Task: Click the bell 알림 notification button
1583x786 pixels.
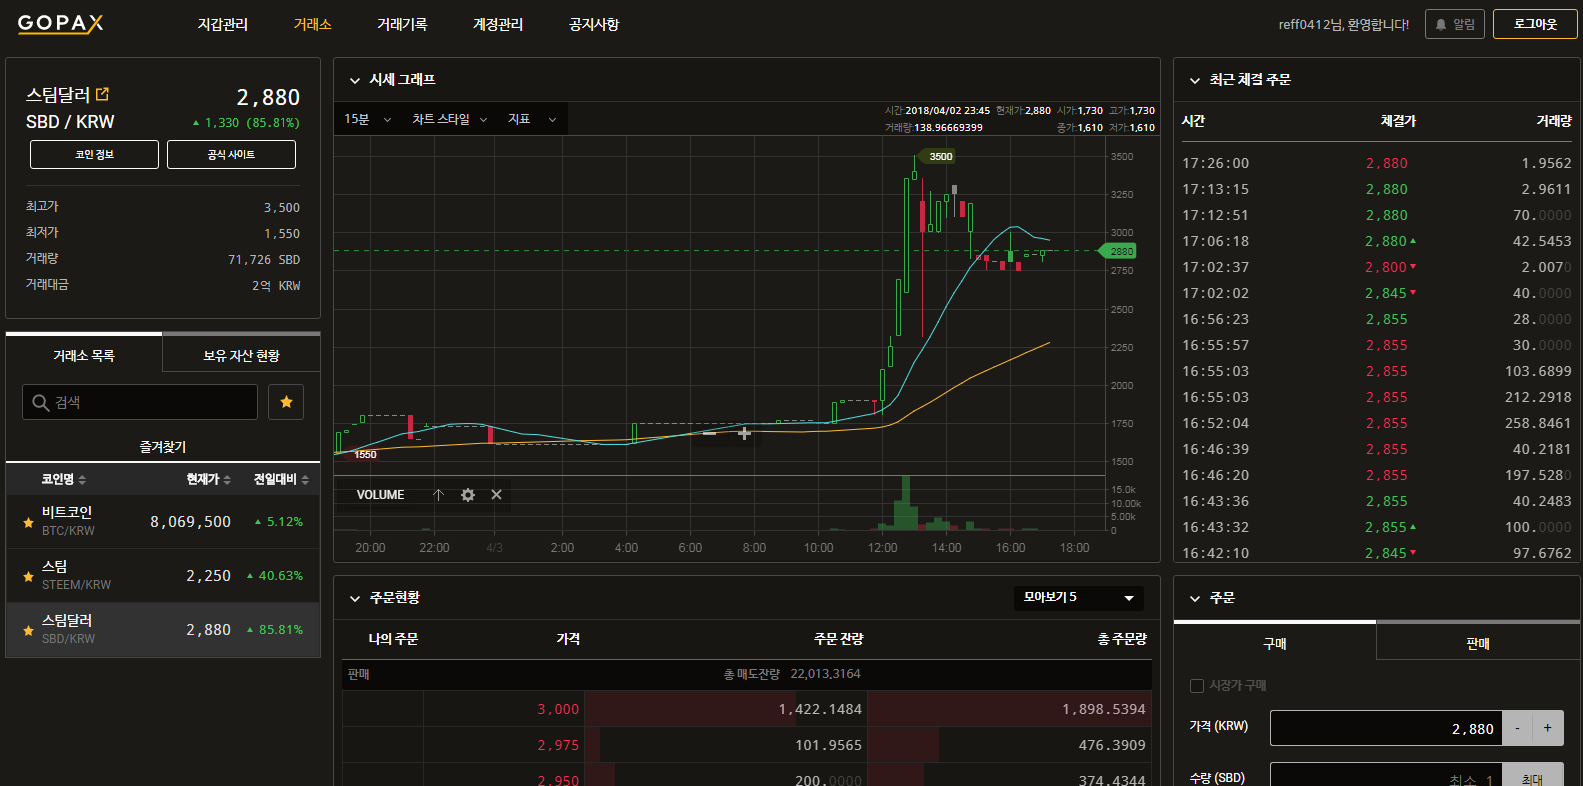Action: coord(1455,24)
